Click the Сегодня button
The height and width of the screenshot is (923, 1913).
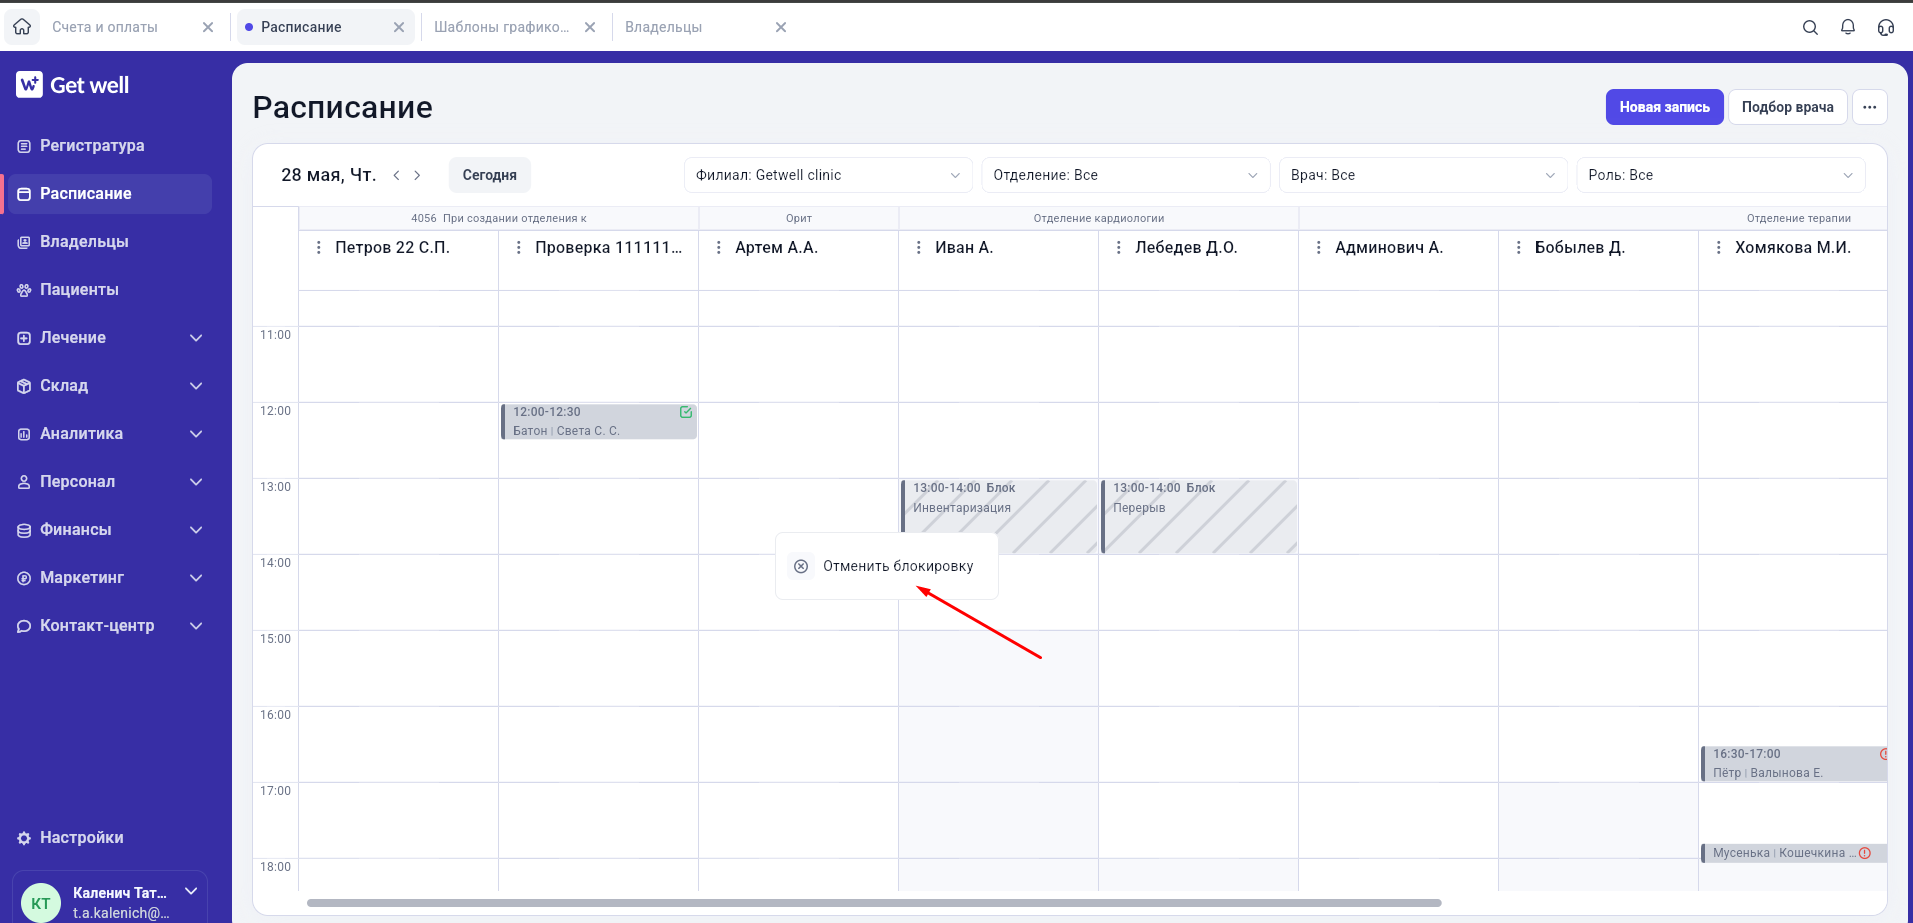(489, 175)
